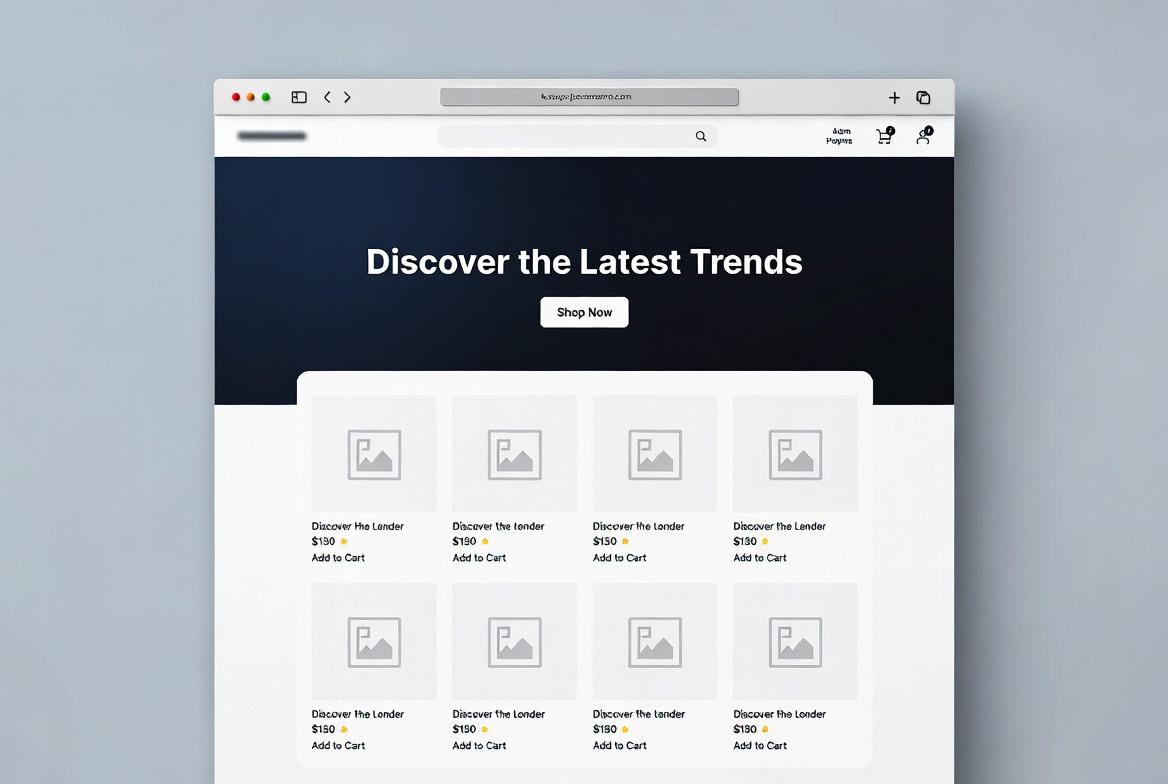Click the yellow rating icon of third top-row product
Image resolution: width=1168 pixels, height=784 pixels.
[625, 542]
